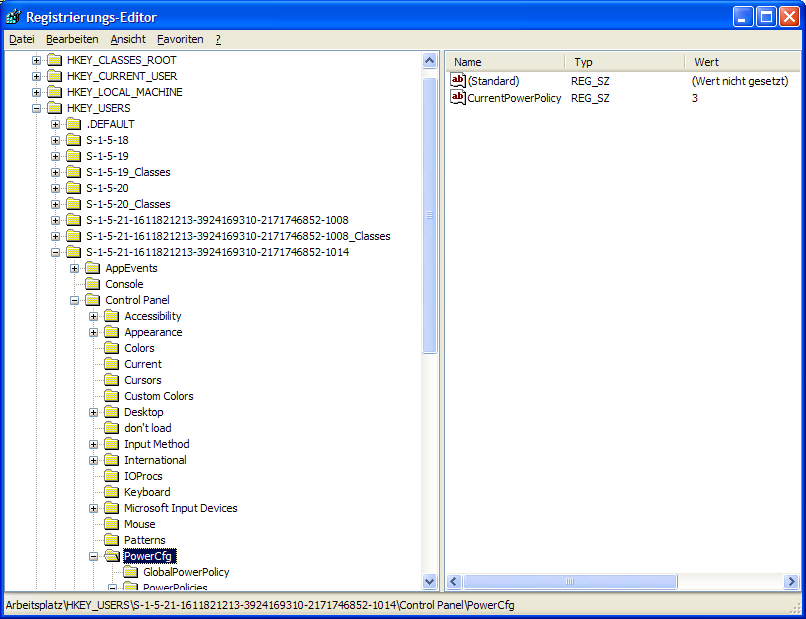Click the values pane horizontal scrollbar thumb
This screenshot has width=806, height=619.
point(570,581)
